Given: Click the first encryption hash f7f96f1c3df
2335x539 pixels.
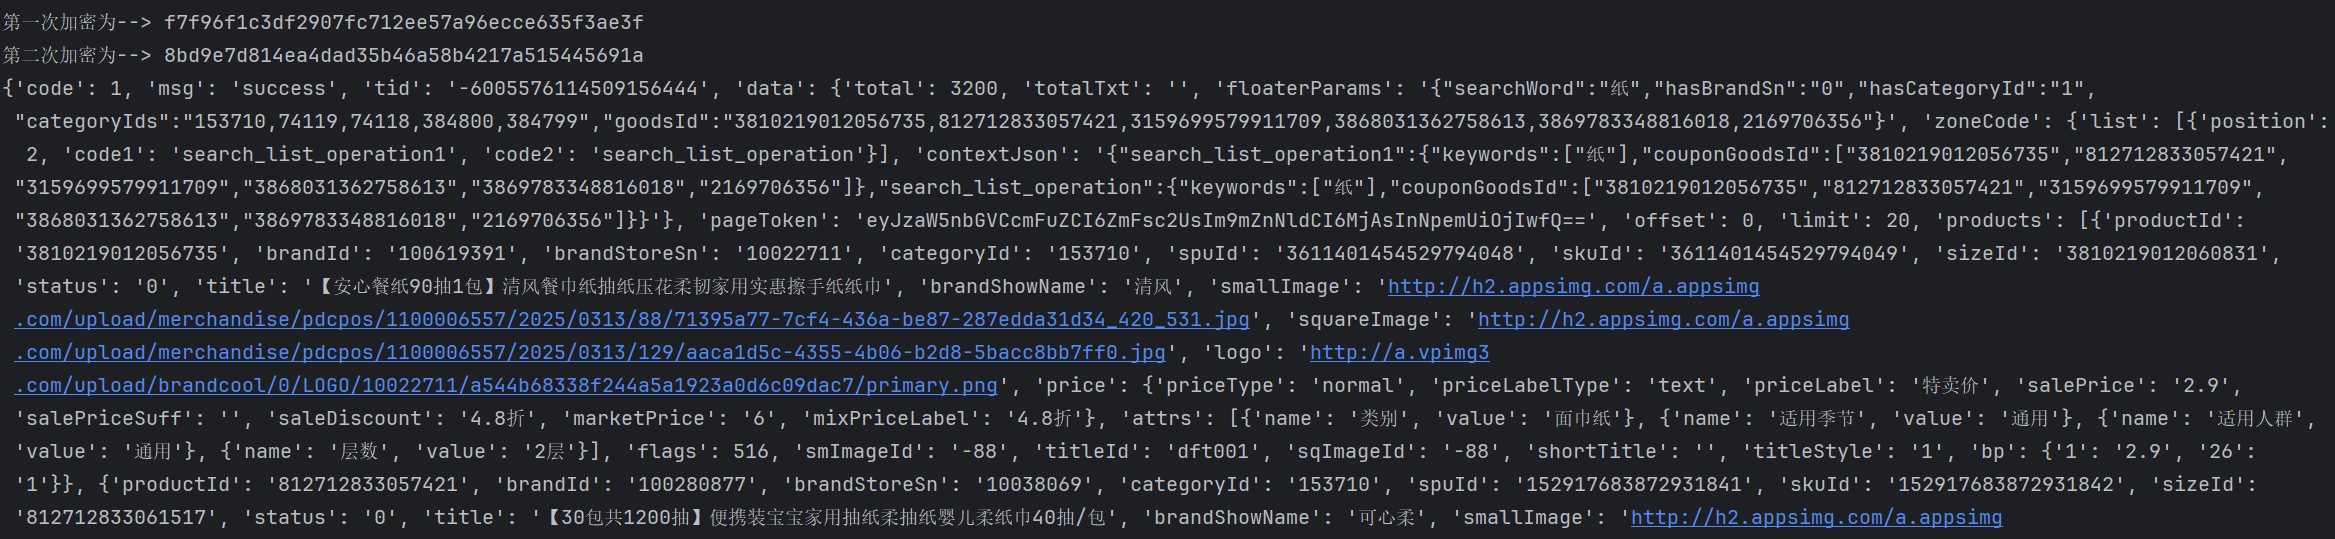Looking at the screenshot, I should pos(404,22).
